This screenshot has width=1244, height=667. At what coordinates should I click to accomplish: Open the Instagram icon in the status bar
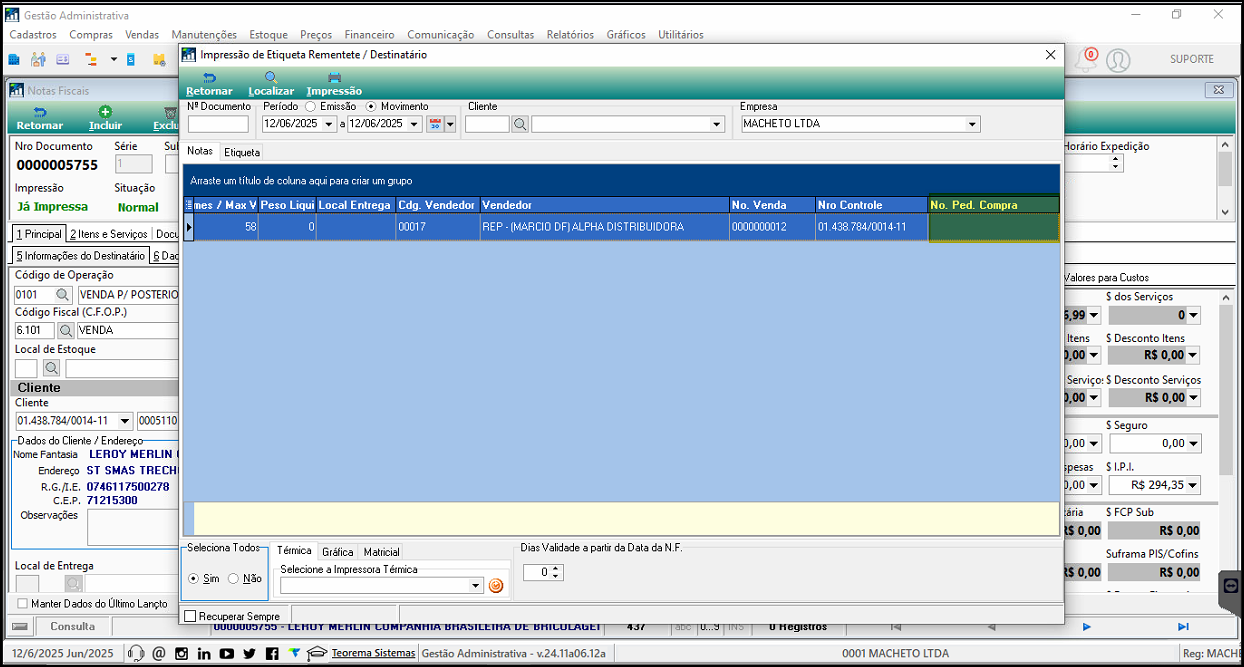pyautogui.click(x=181, y=653)
